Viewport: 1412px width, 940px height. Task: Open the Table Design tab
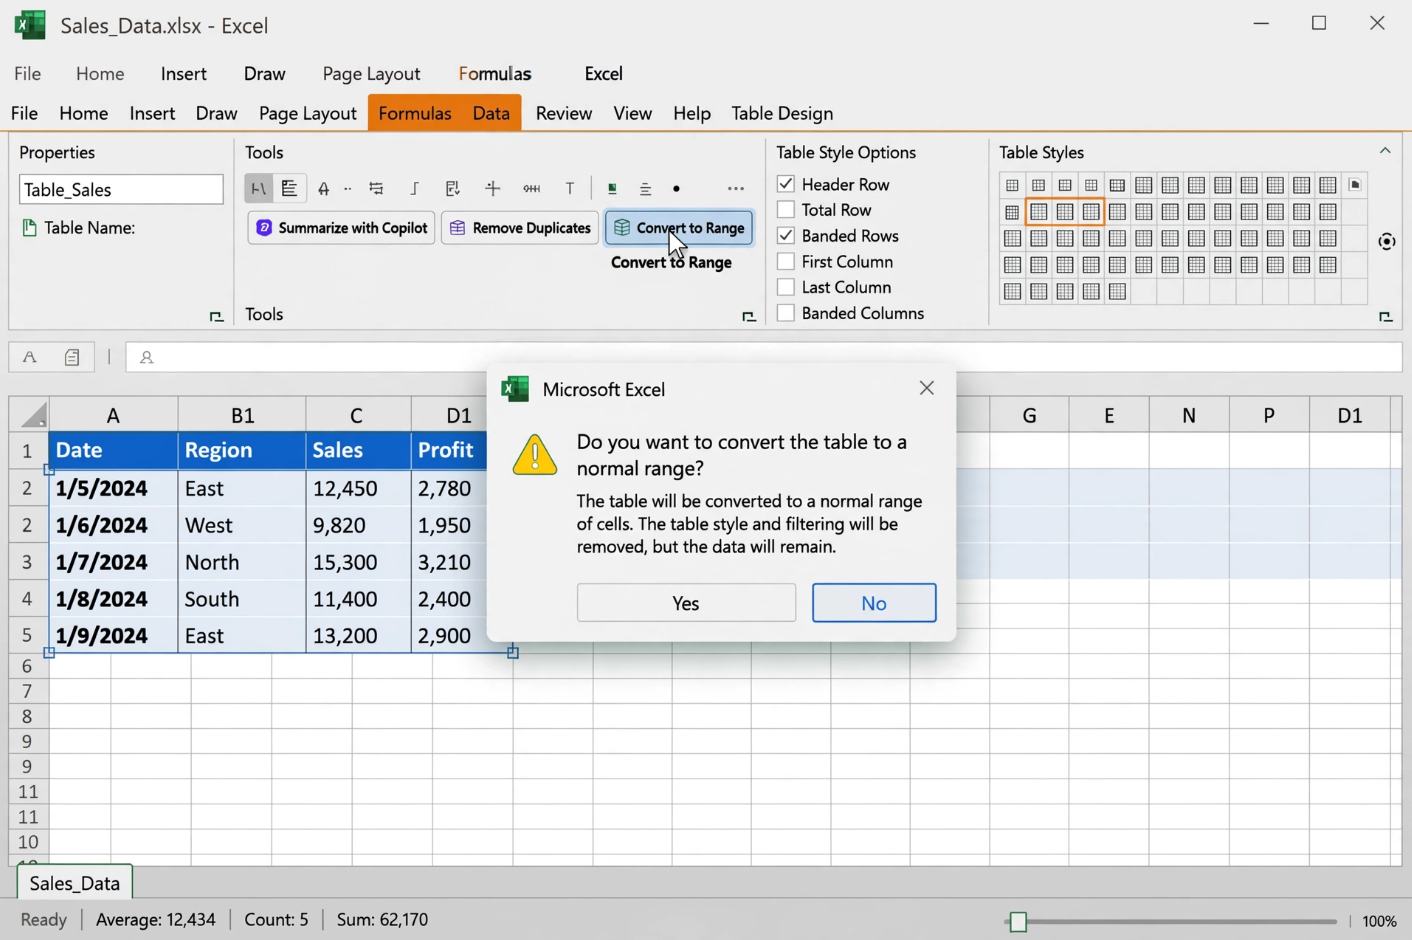pos(782,113)
